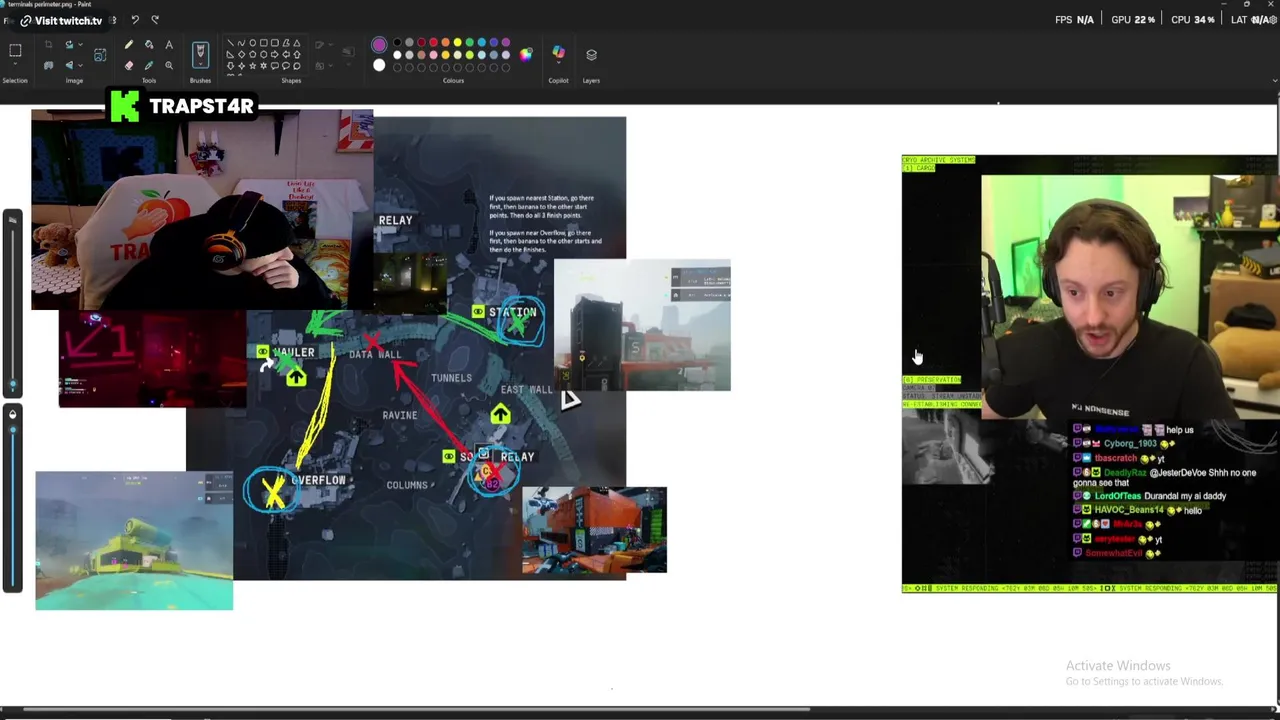Screen dimensions: 1280x720
Task: Choose the pink colour swatch
Action: [433, 55]
